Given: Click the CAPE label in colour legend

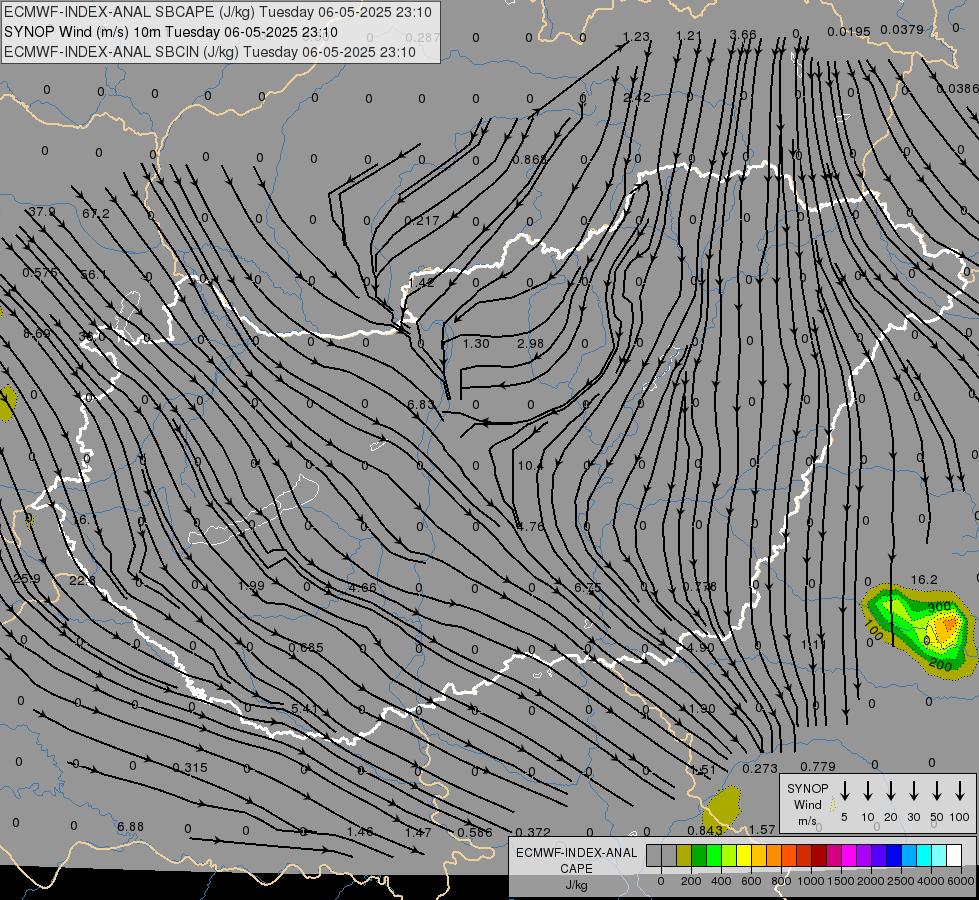Looking at the screenshot, I should [576, 869].
